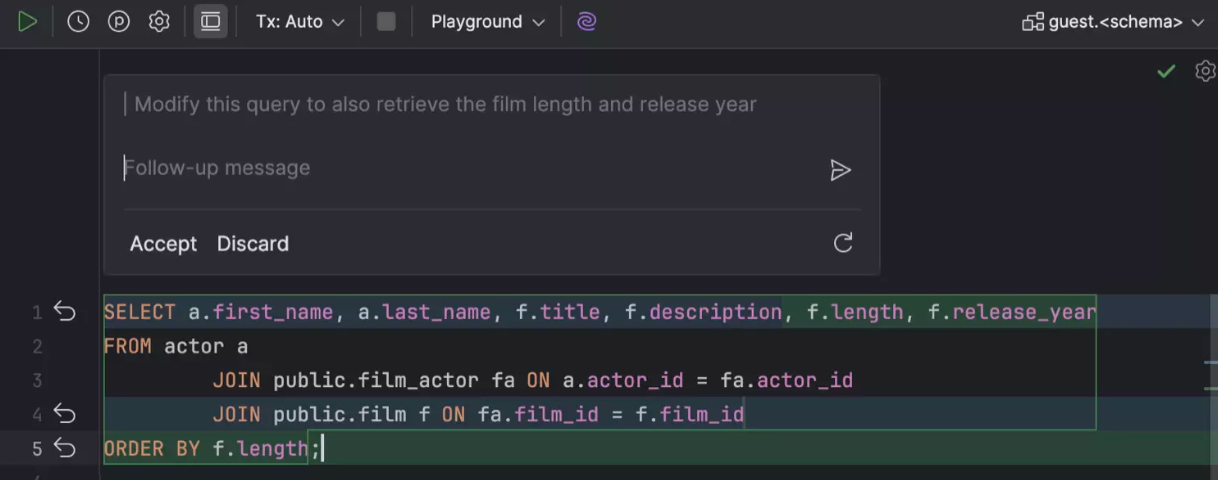Revert the ORDER BY change on line 5
Screen dimensions: 1218x480
coord(65,448)
